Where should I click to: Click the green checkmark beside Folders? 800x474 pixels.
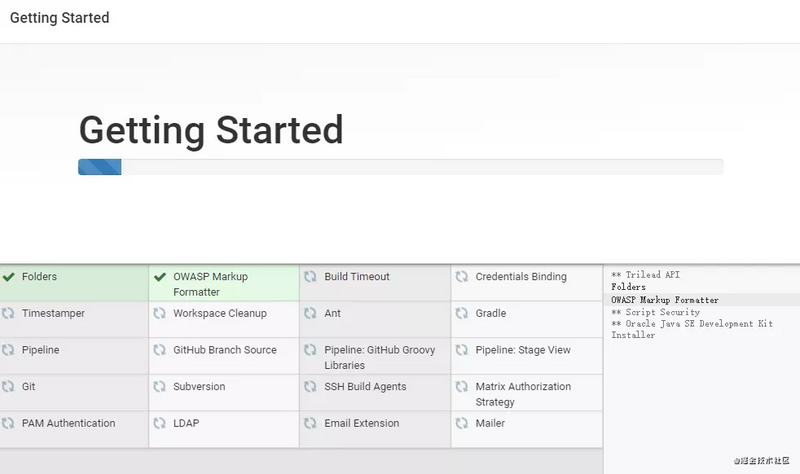point(9,277)
